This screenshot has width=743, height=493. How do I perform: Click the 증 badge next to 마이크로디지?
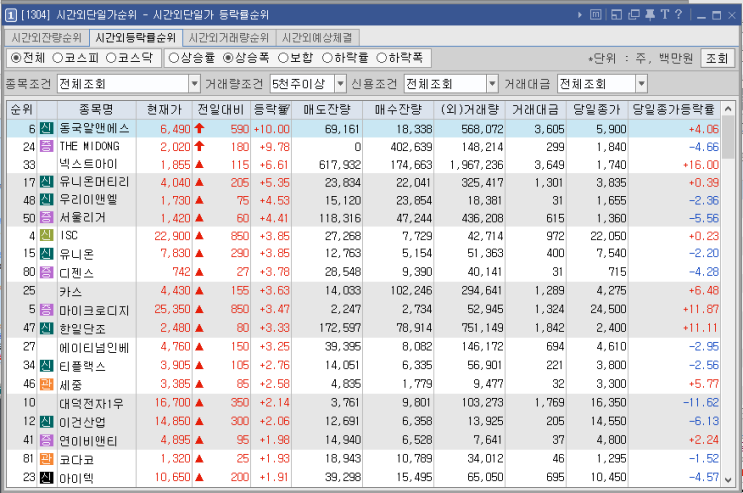[x=46, y=310]
